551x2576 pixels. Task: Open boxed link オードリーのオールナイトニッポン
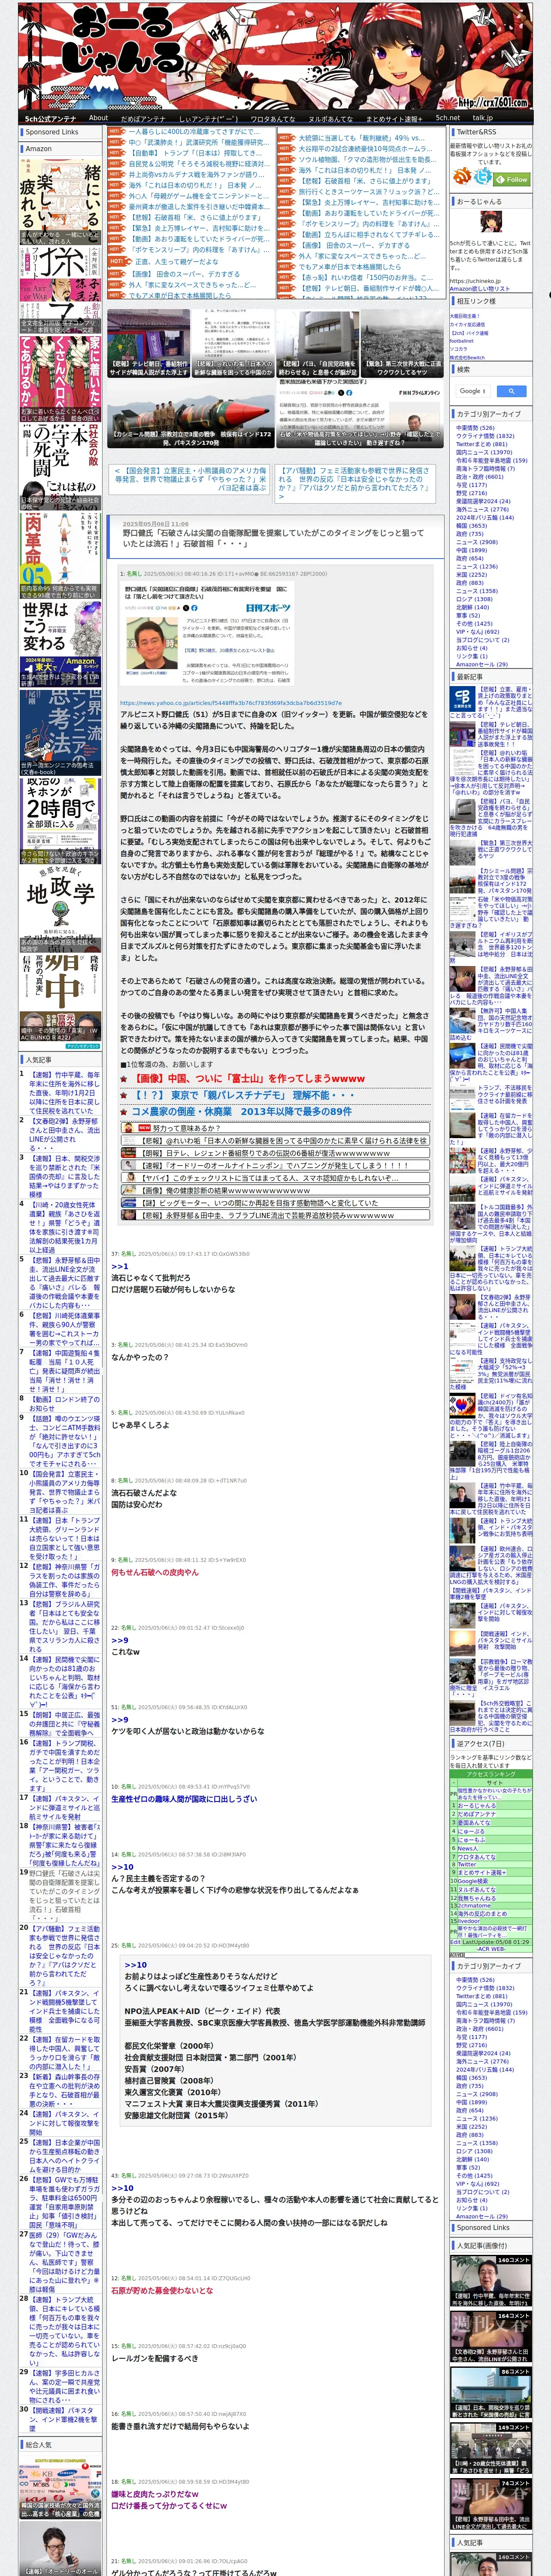pos(275,1165)
